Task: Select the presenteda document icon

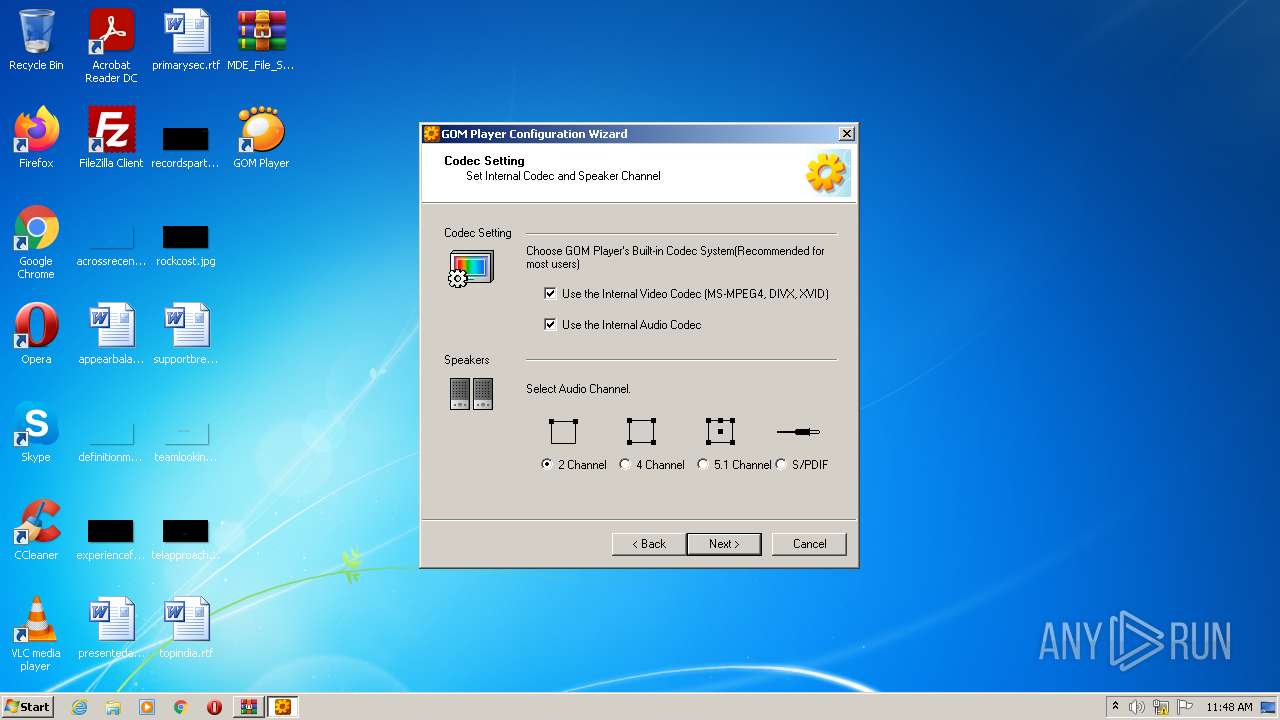Action: pyautogui.click(x=111, y=628)
